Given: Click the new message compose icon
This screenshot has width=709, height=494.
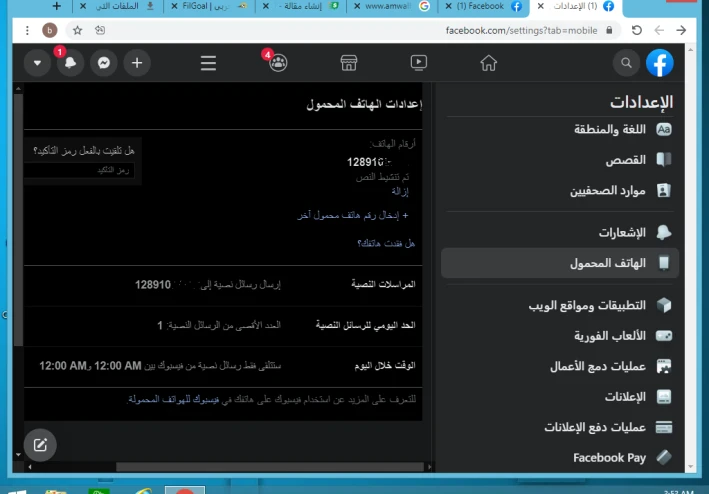Looking at the screenshot, I should (x=40, y=445).
